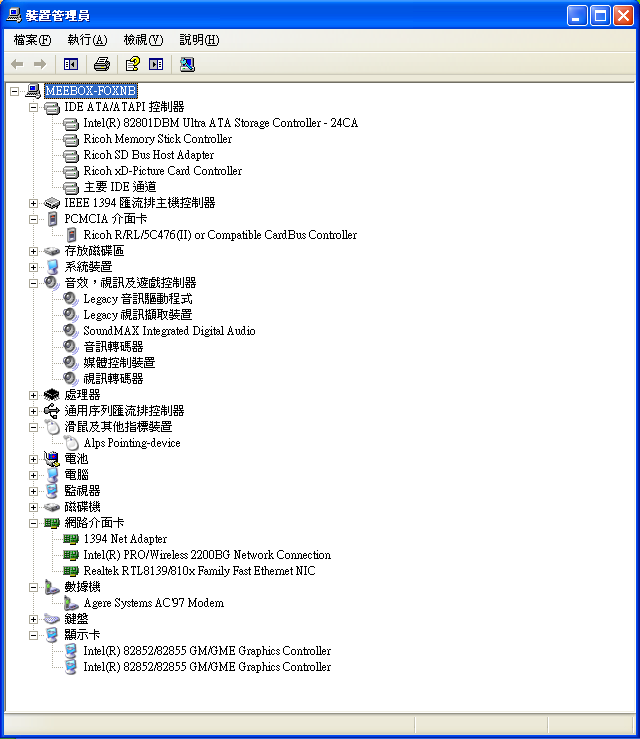Click the 鍵盤 keyboard icon
The height and width of the screenshot is (739, 640).
pyautogui.click(x=52, y=619)
